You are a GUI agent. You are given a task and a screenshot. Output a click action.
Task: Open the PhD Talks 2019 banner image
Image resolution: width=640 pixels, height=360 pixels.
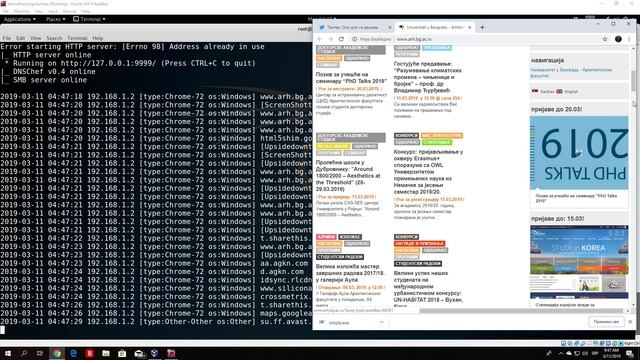point(579,153)
